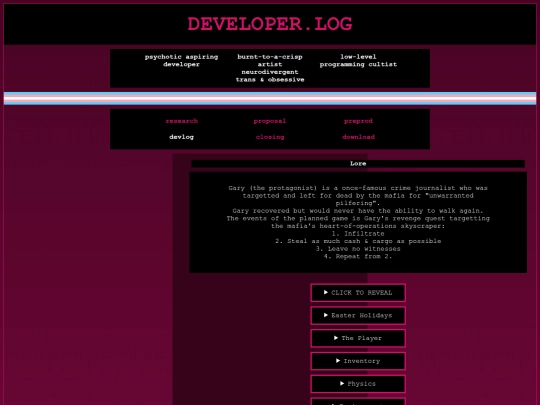
Task: Click the text 'psychotic aspiring developer'
Action: point(181,61)
